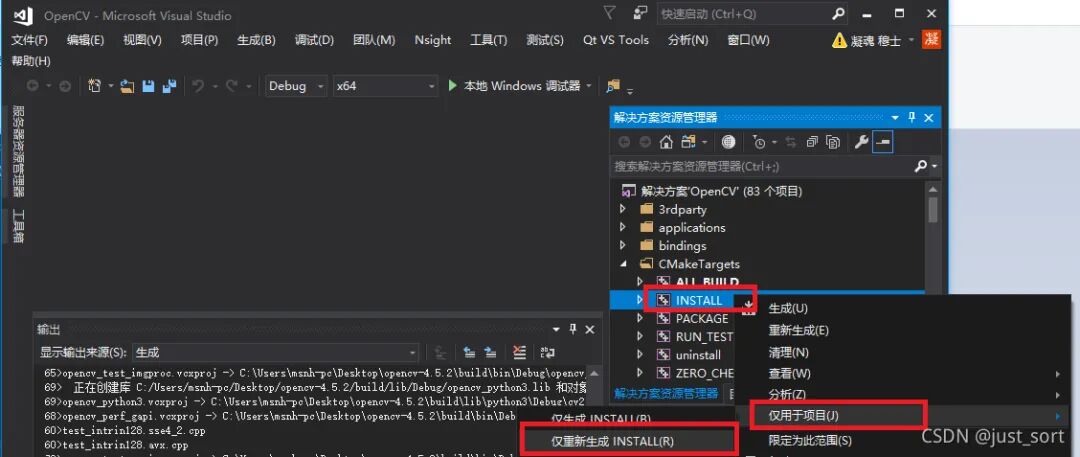Open the 工具箱 side tab
The height and width of the screenshot is (457, 1080).
pyautogui.click(x=19, y=227)
